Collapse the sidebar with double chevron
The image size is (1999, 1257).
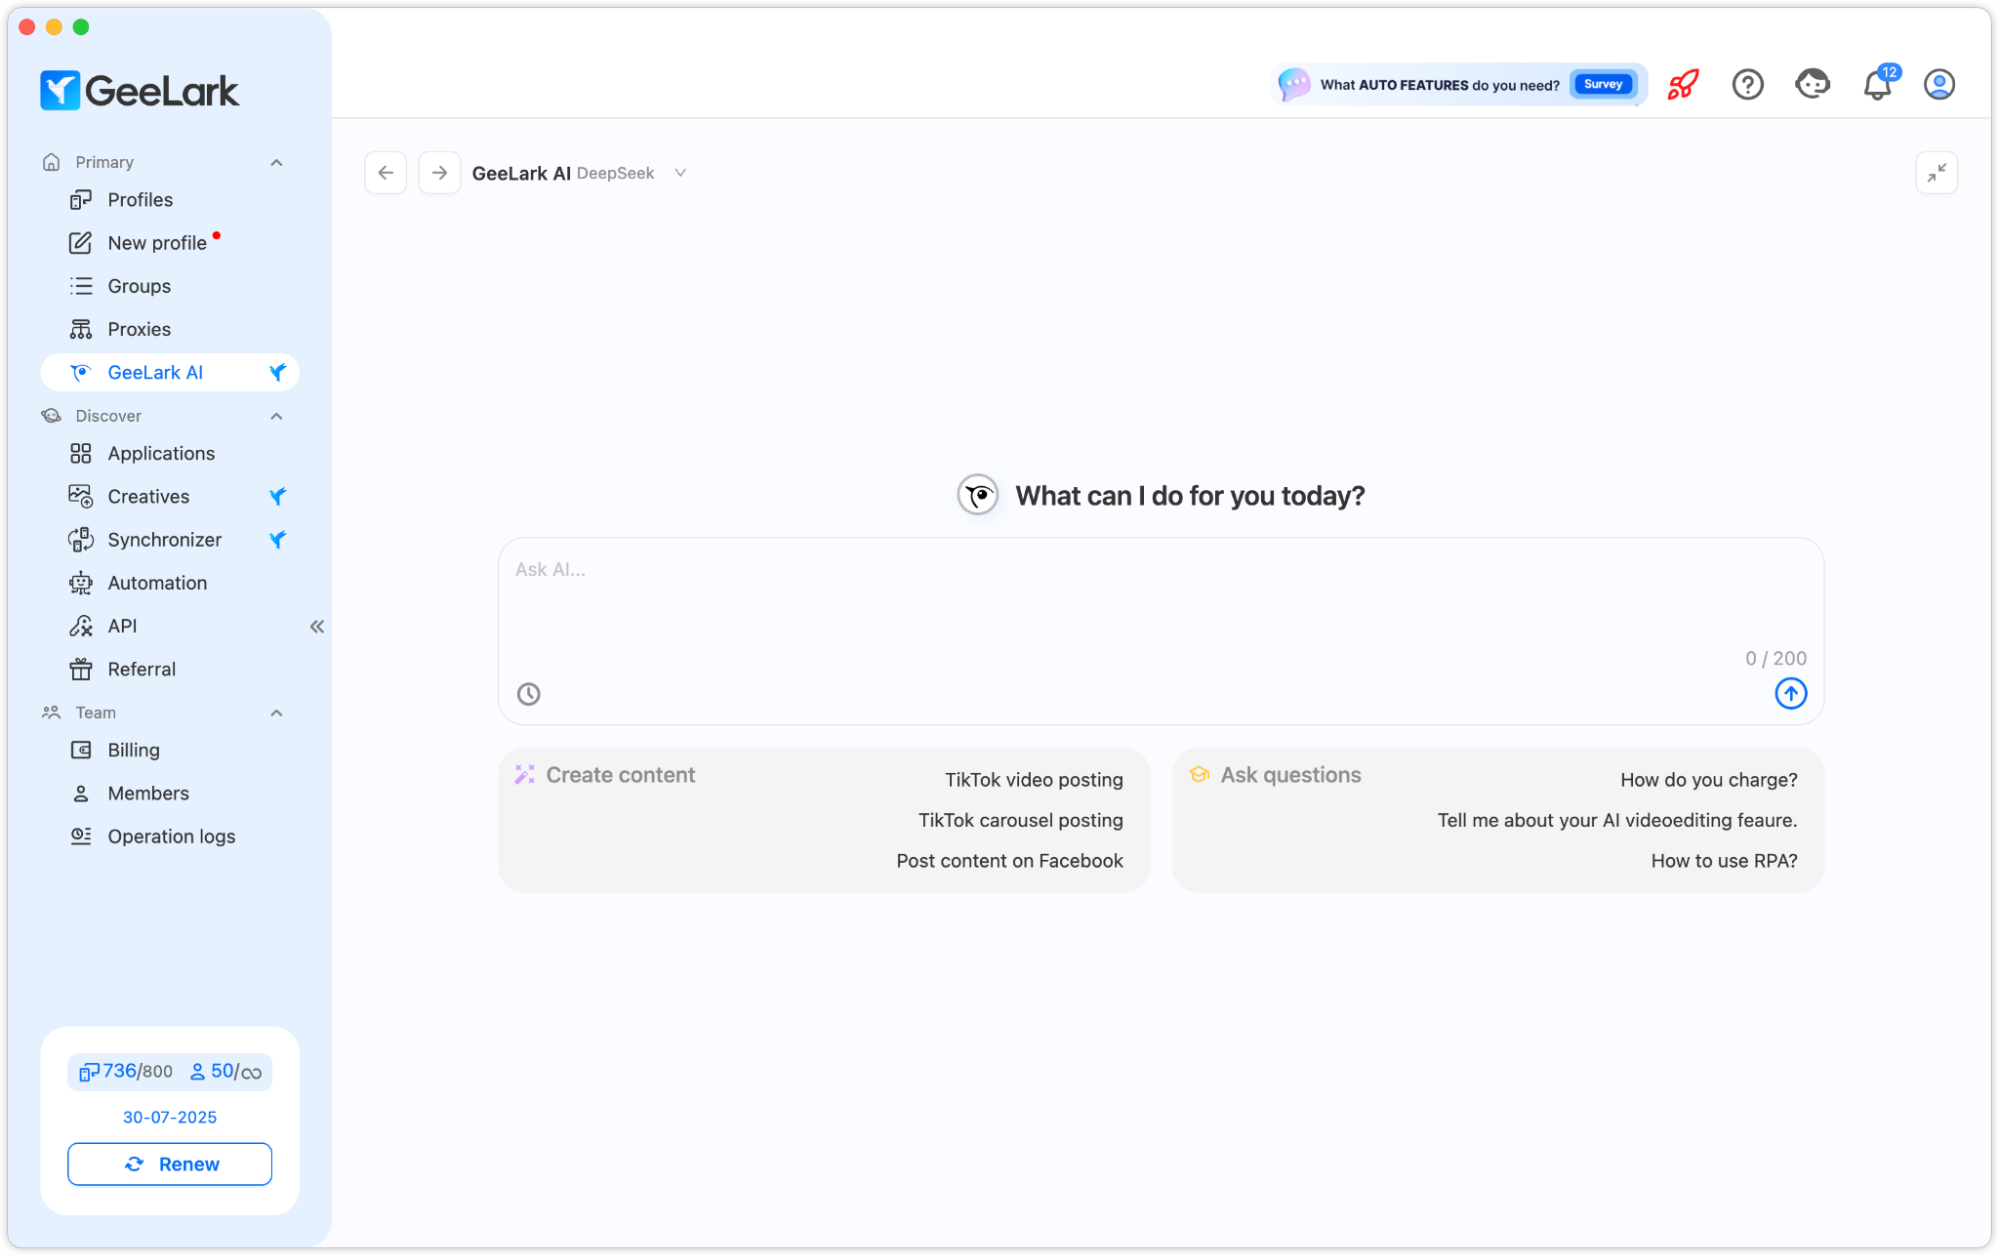pyautogui.click(x=317, y=626)
